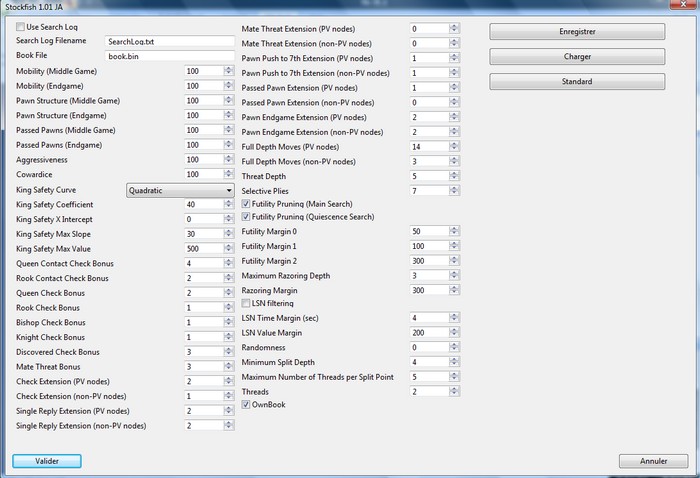
Task: Click the Threat Depth spinner arrows
Action: pyautogui.click(x=454, y=175)
